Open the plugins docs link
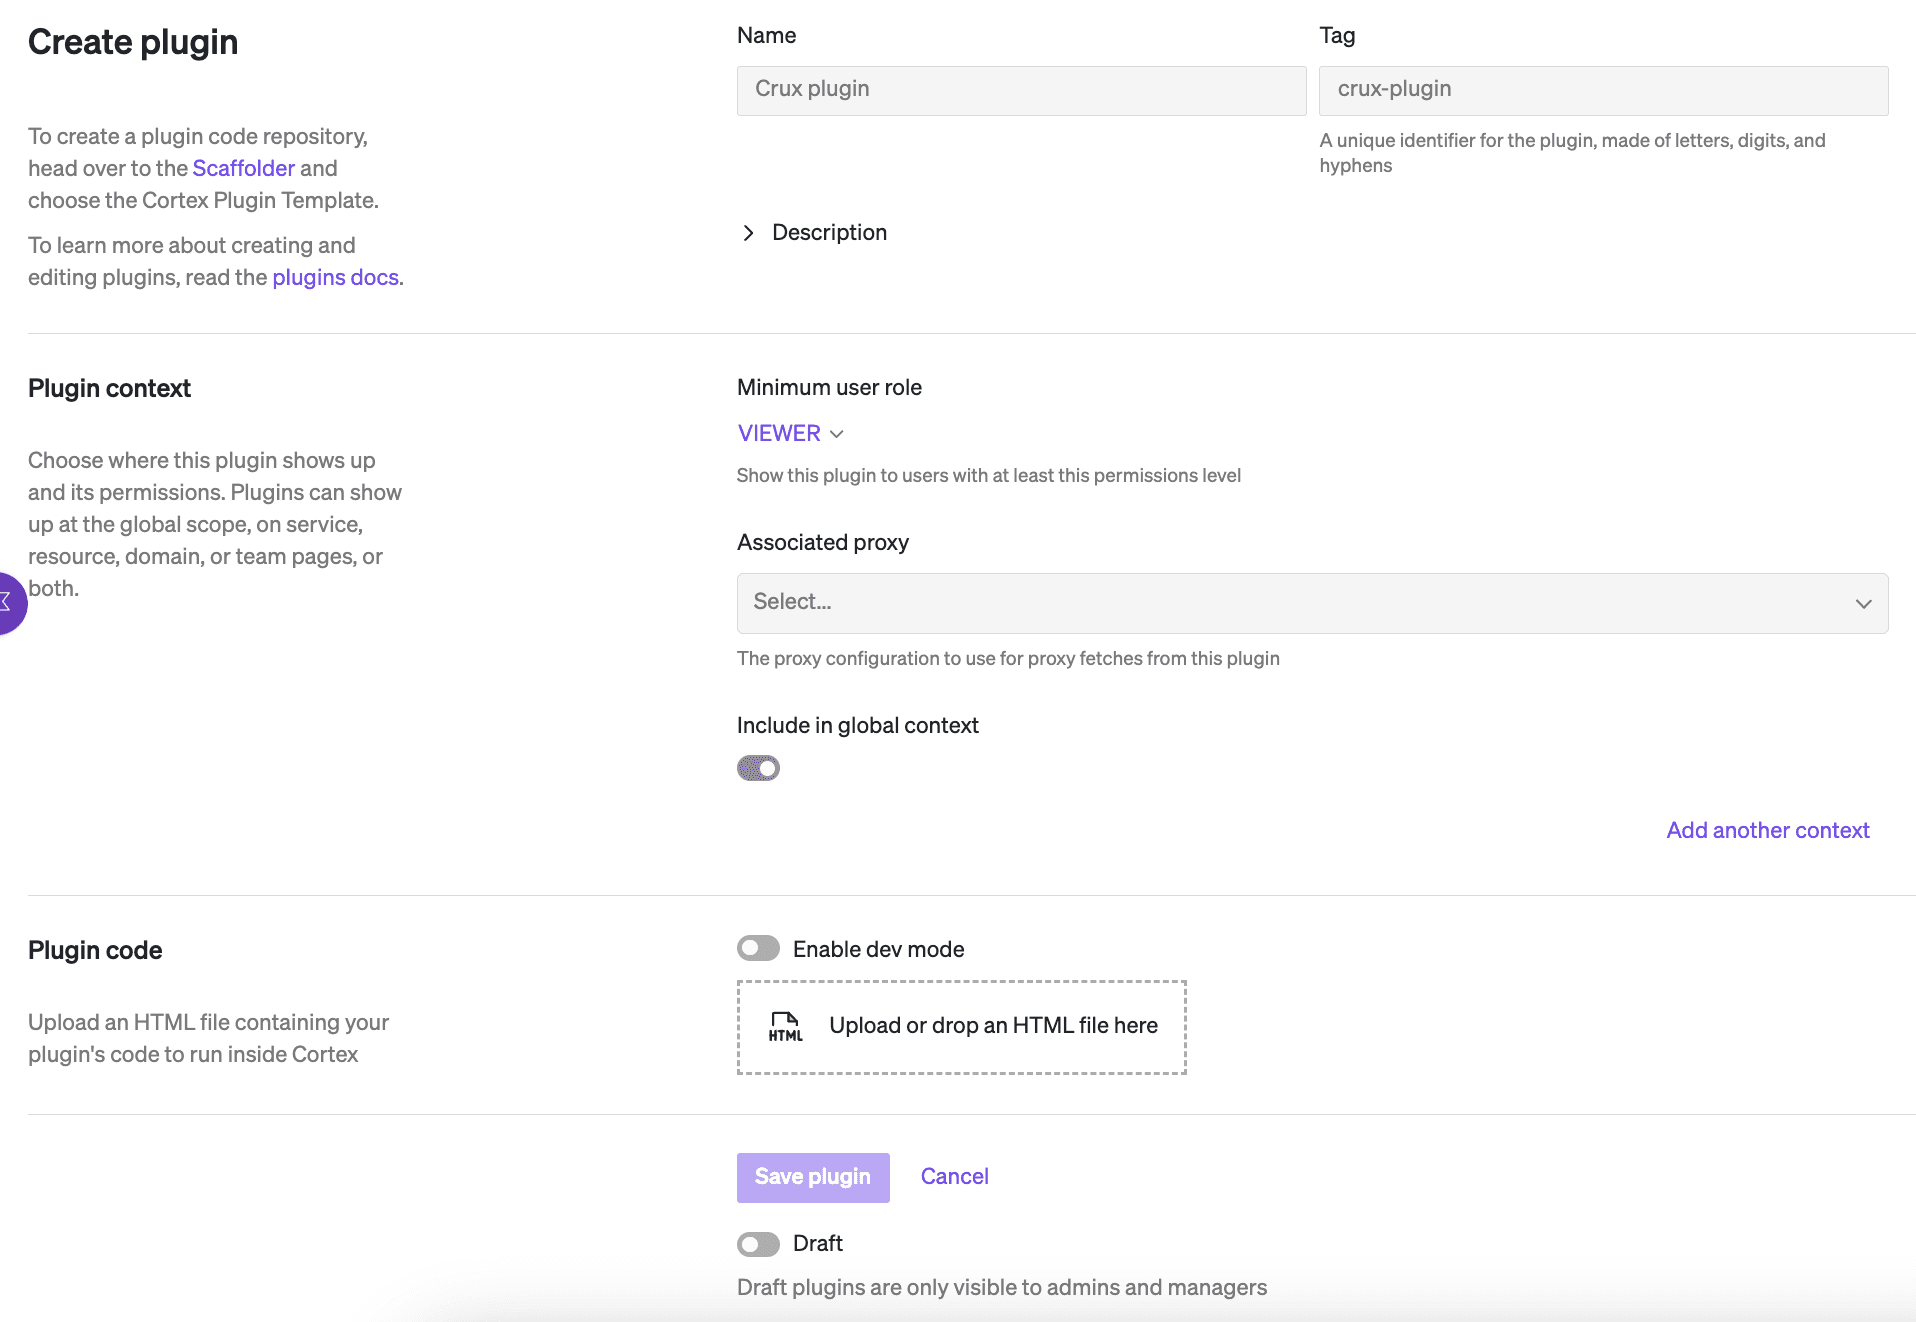 pyautogui.click(x=335, y=277)
